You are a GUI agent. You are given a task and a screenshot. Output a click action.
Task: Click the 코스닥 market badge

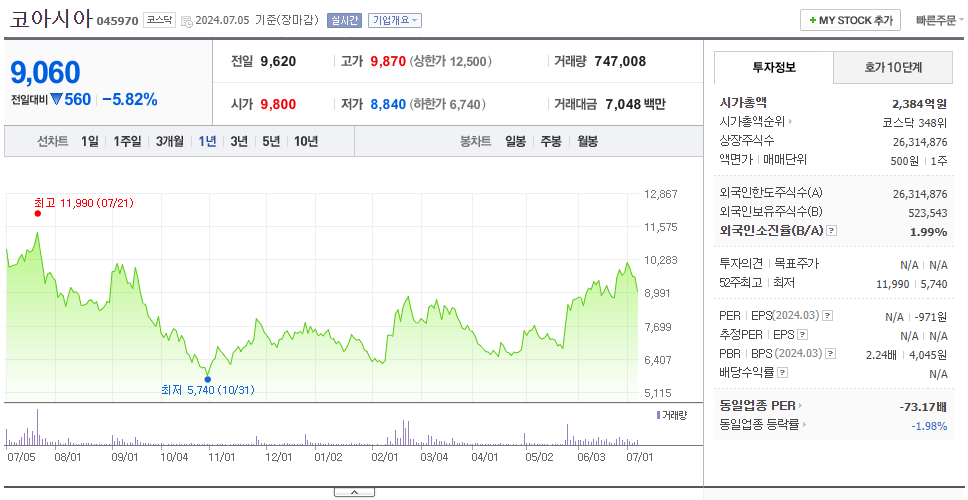tap(159, 20)
